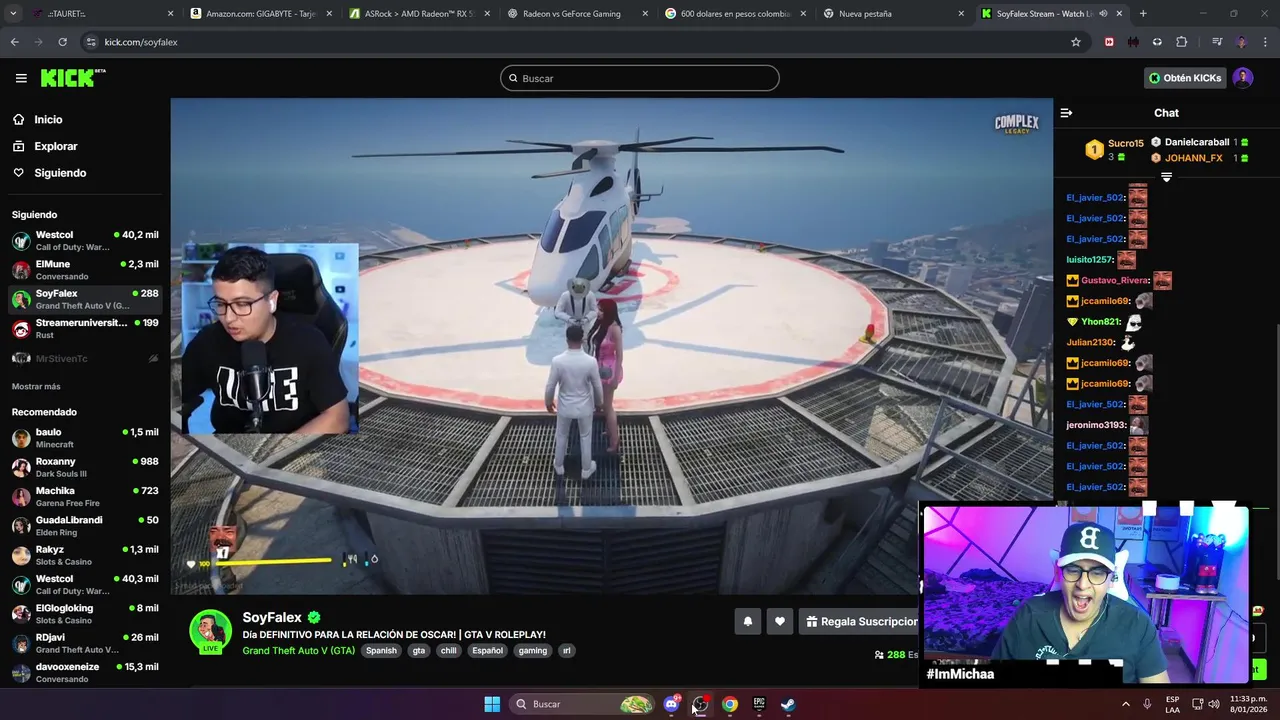
Task: Open Westcol Call of Duty followed channel
Action: (85, 241)
